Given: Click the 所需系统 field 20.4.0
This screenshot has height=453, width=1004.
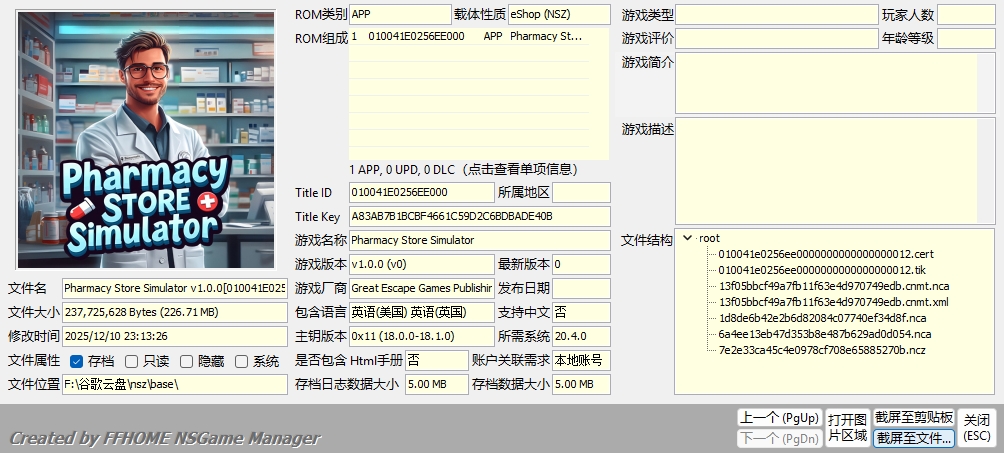Looking at the screenshot, I should pyautogui.click(x=581, y=336).
